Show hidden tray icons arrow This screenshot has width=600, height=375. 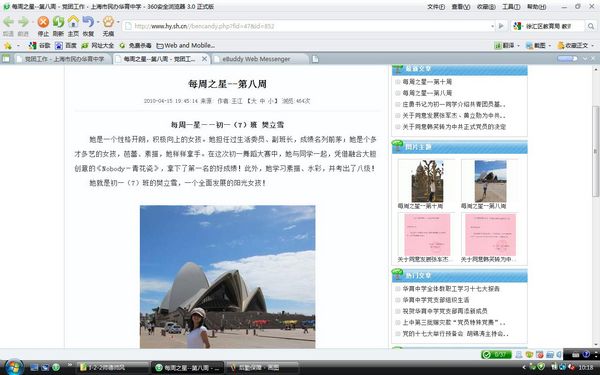pos(523,368)
